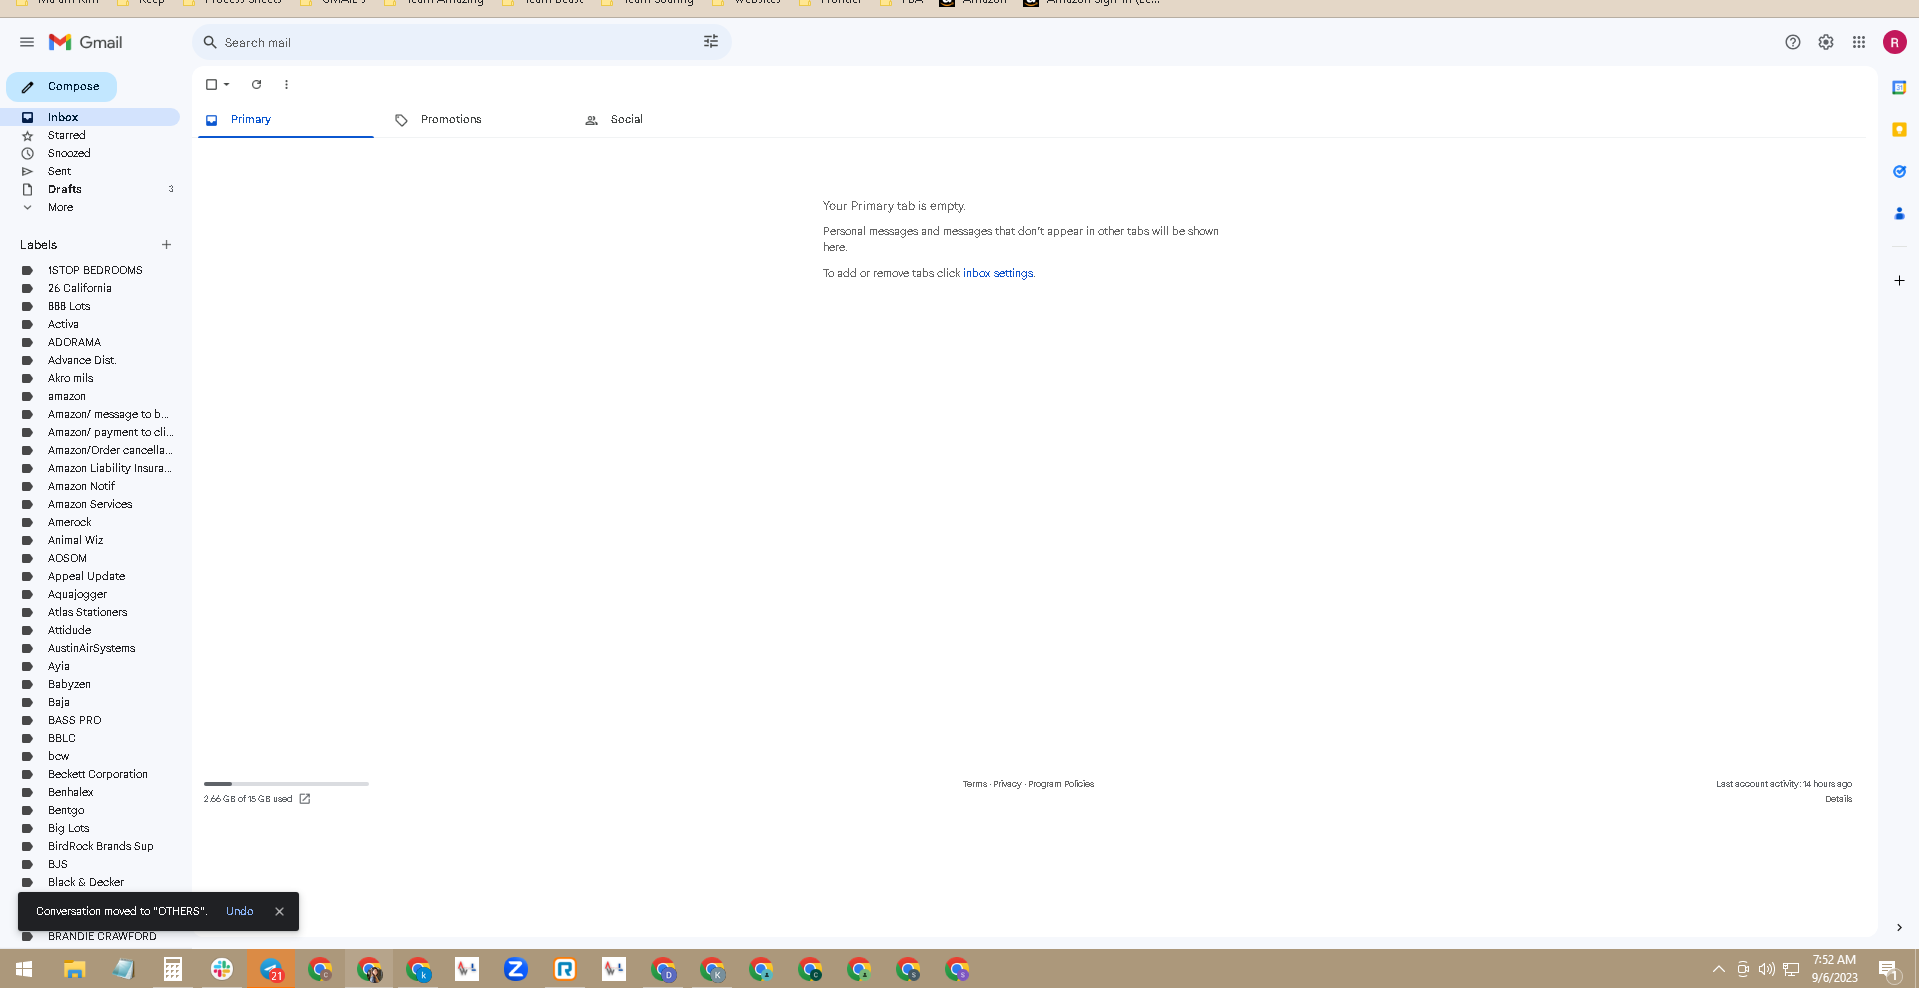Open the Program Policies link

coord(1061,785)
